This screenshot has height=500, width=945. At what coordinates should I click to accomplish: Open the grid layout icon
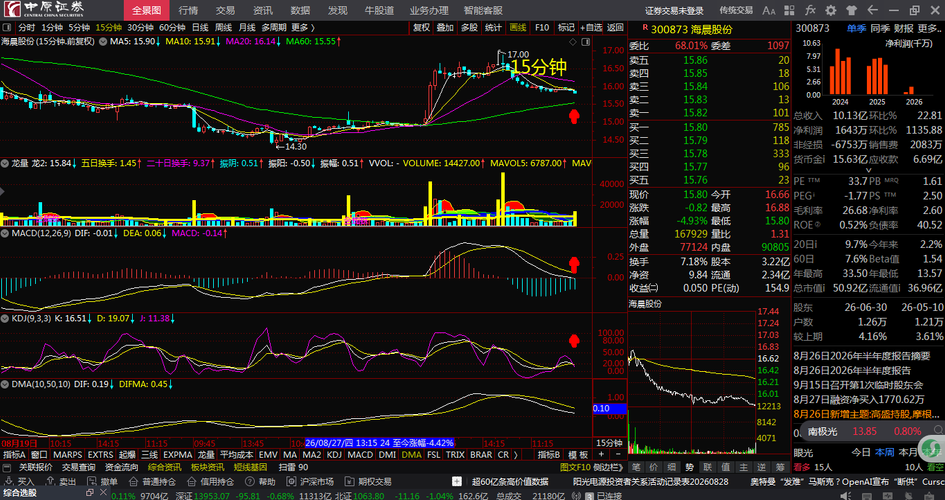[x=790, y=10]
